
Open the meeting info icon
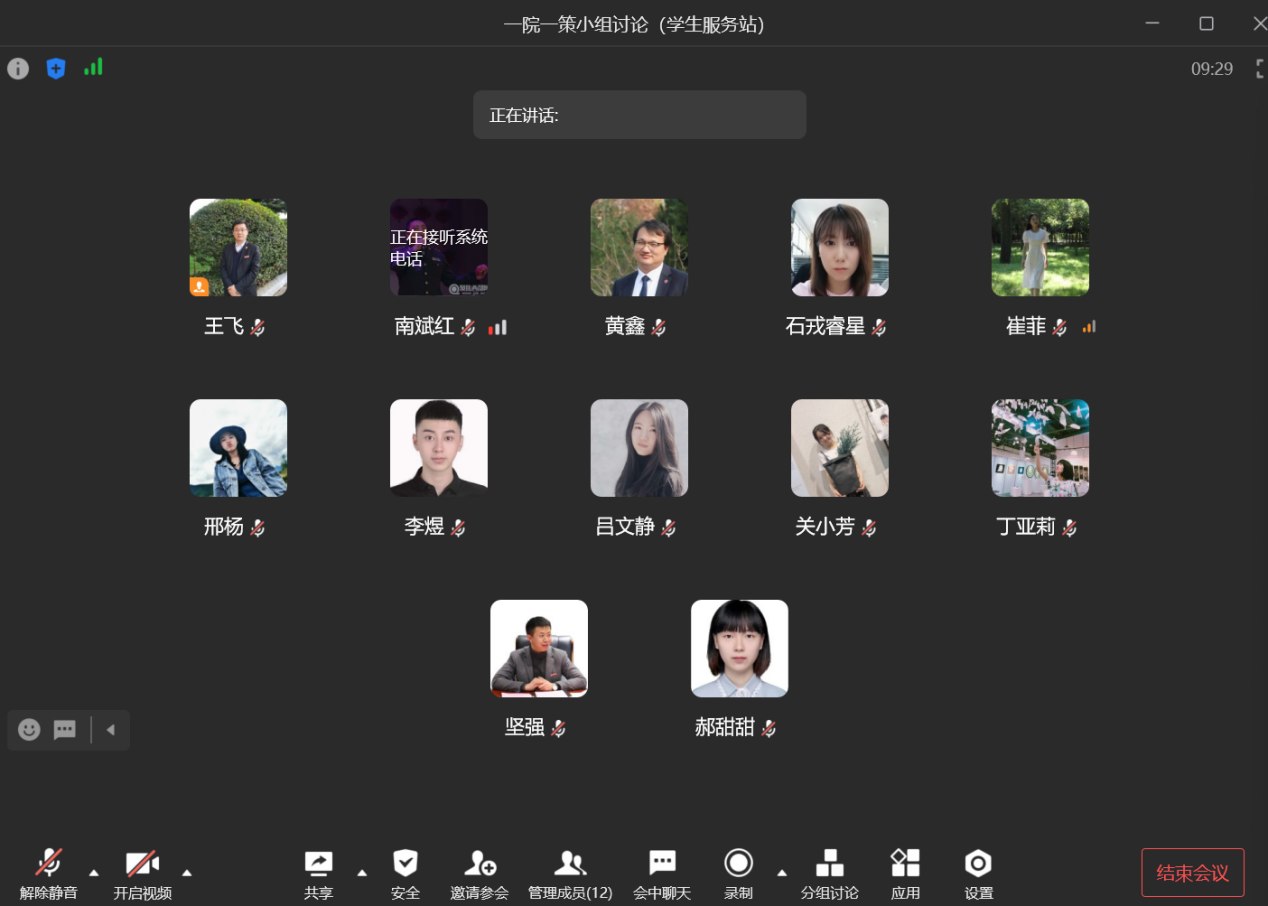pos(18,69)
